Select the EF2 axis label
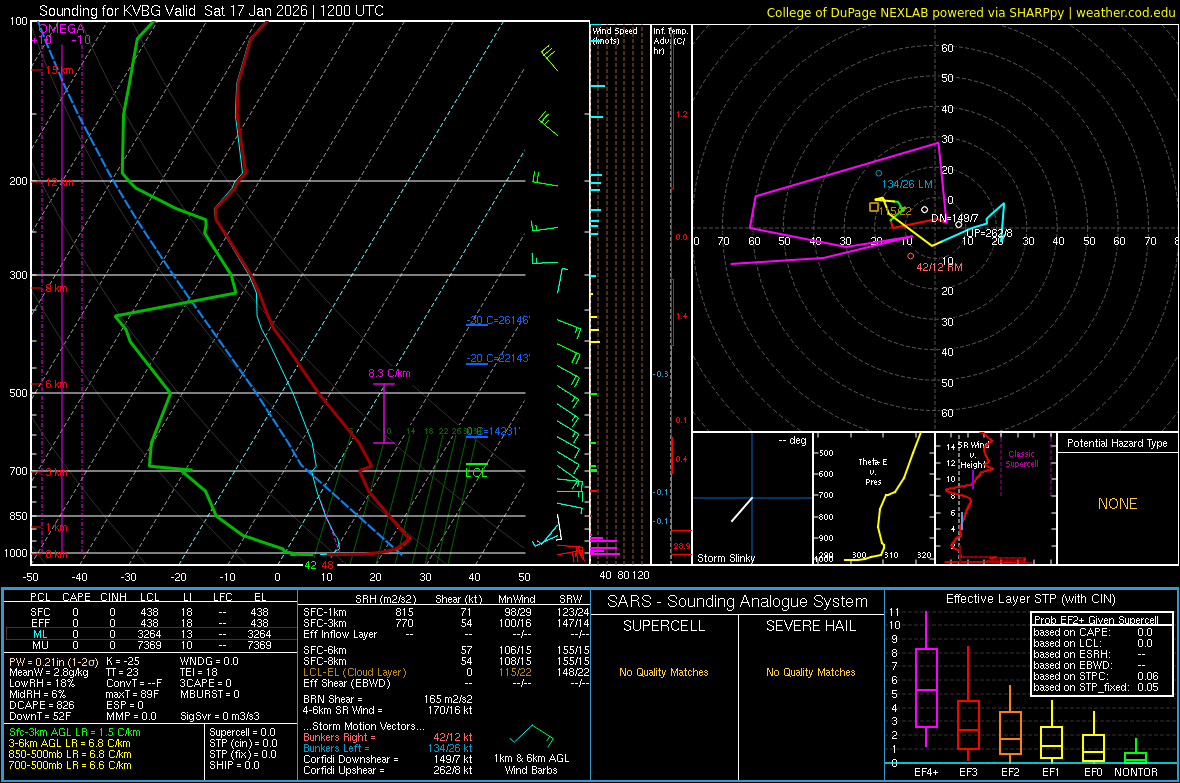The width and height of the screenshot is (1180, 783). [1010, 772]
